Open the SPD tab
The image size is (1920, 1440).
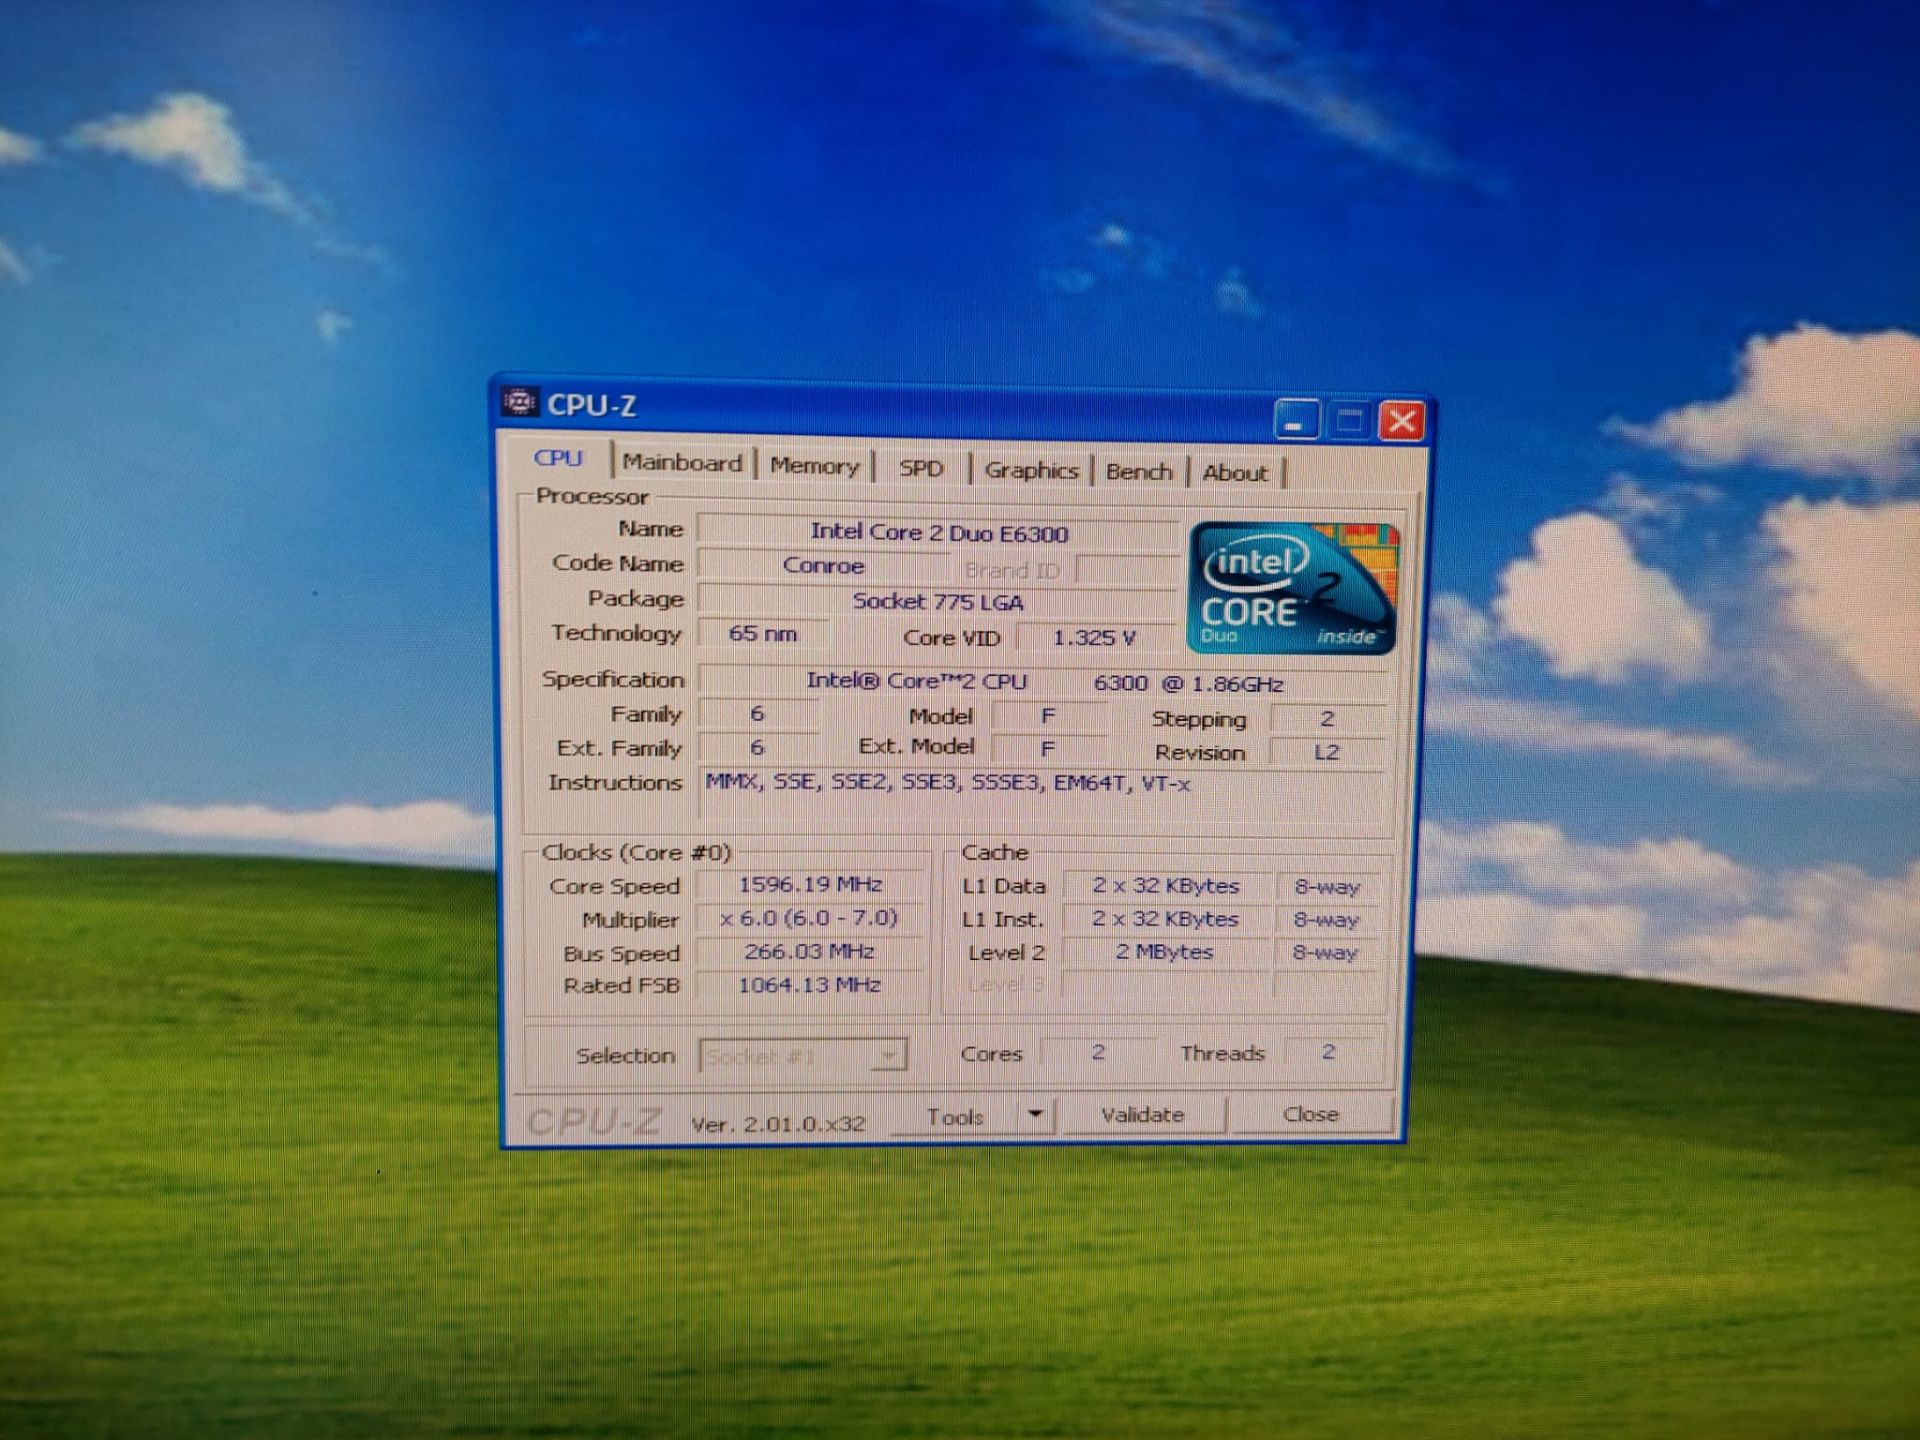(920, 468)
